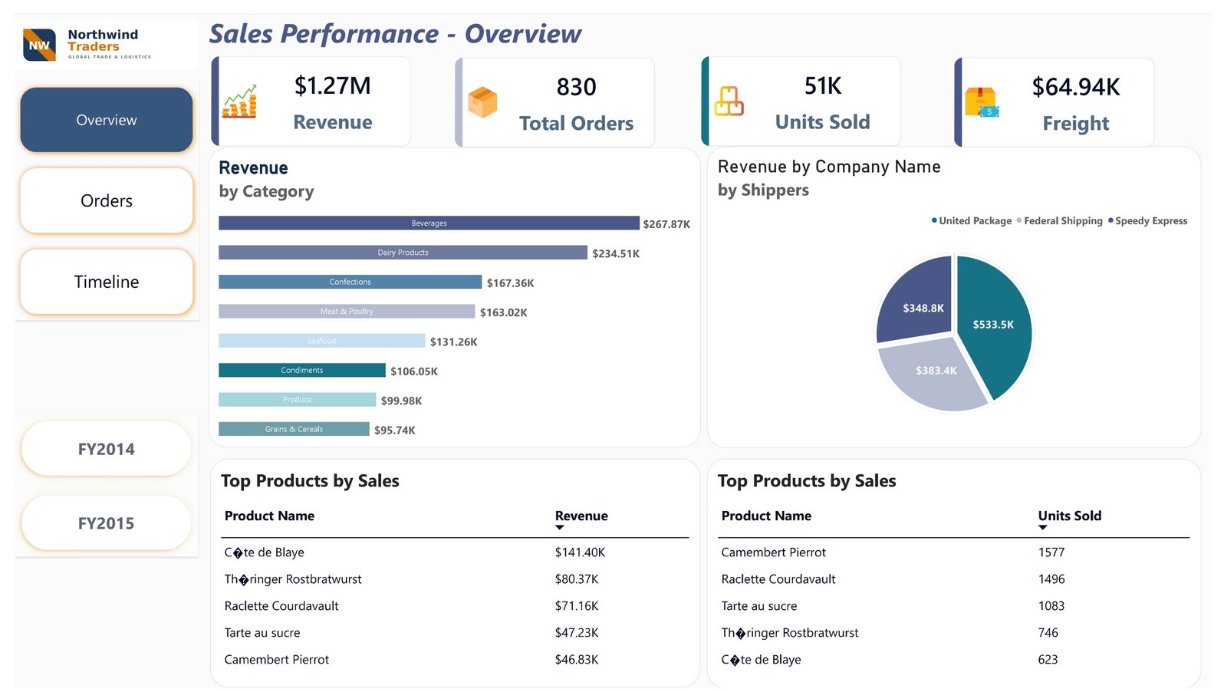Click the Freight package icon

click(x=981, y=102)
